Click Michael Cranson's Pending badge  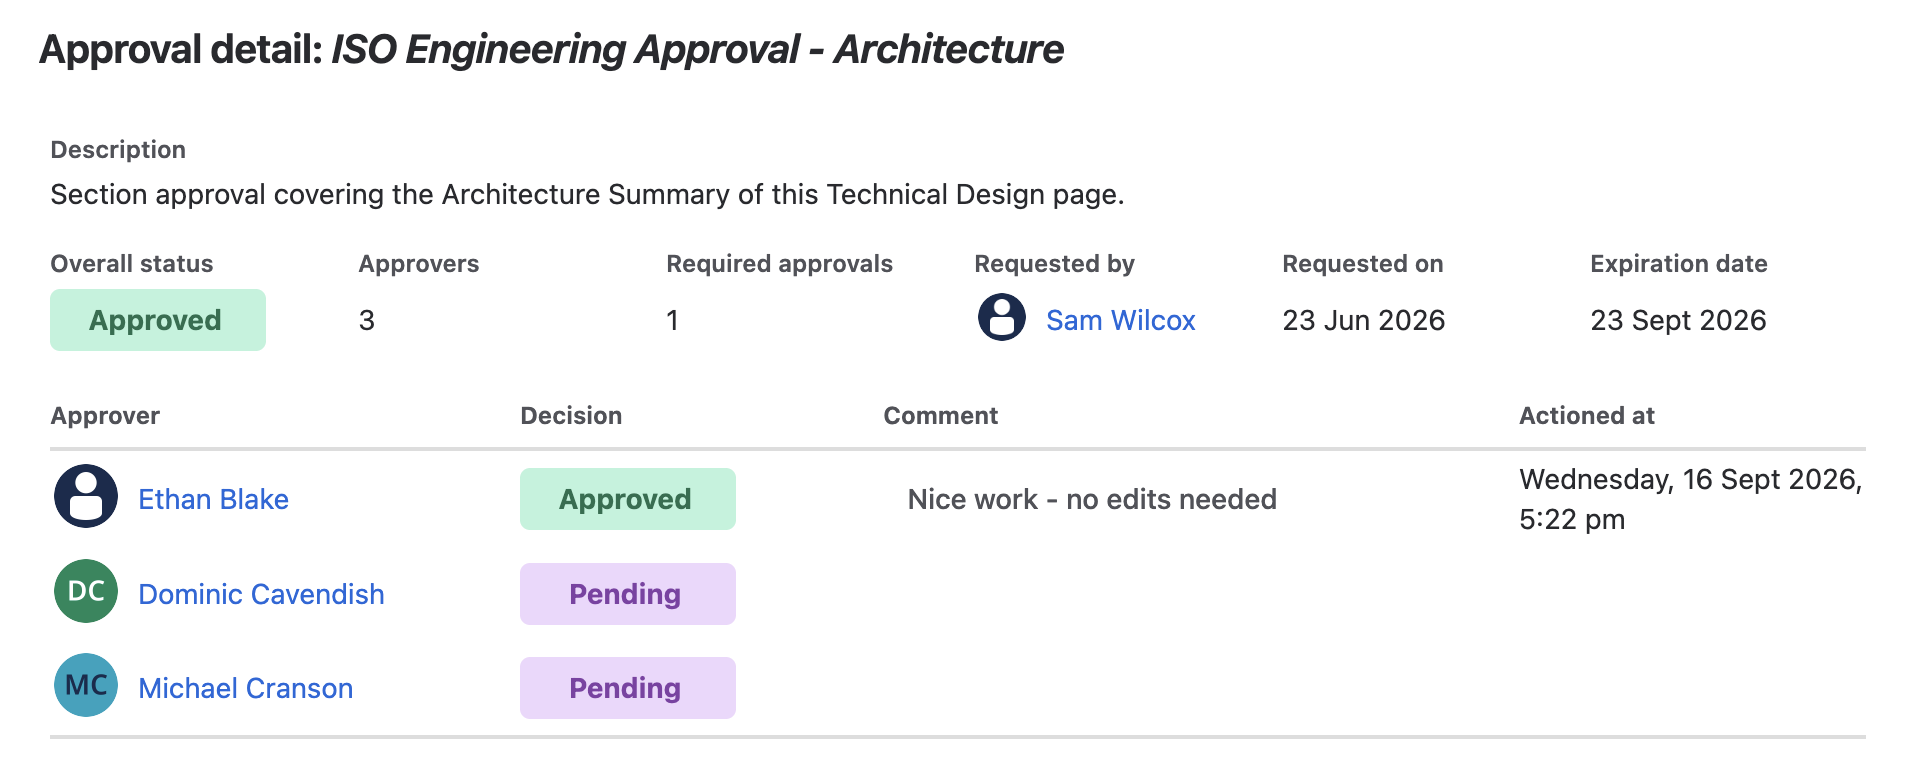coord(628,688)
